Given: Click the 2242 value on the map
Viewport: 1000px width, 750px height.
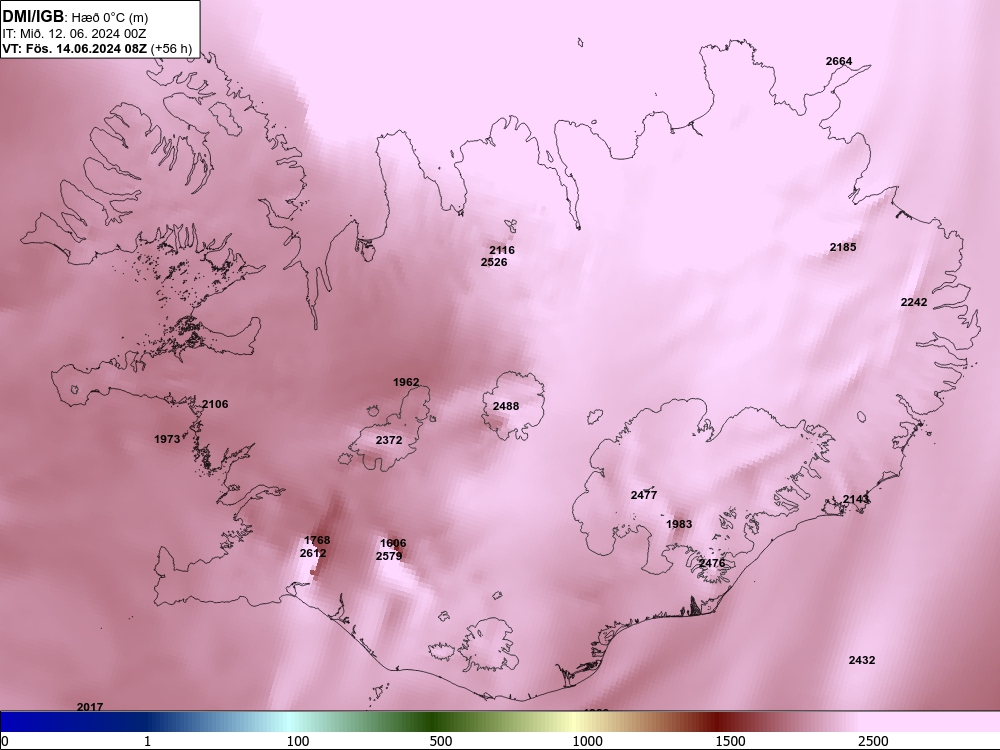Looking at the screenshot, I should 914,302.
